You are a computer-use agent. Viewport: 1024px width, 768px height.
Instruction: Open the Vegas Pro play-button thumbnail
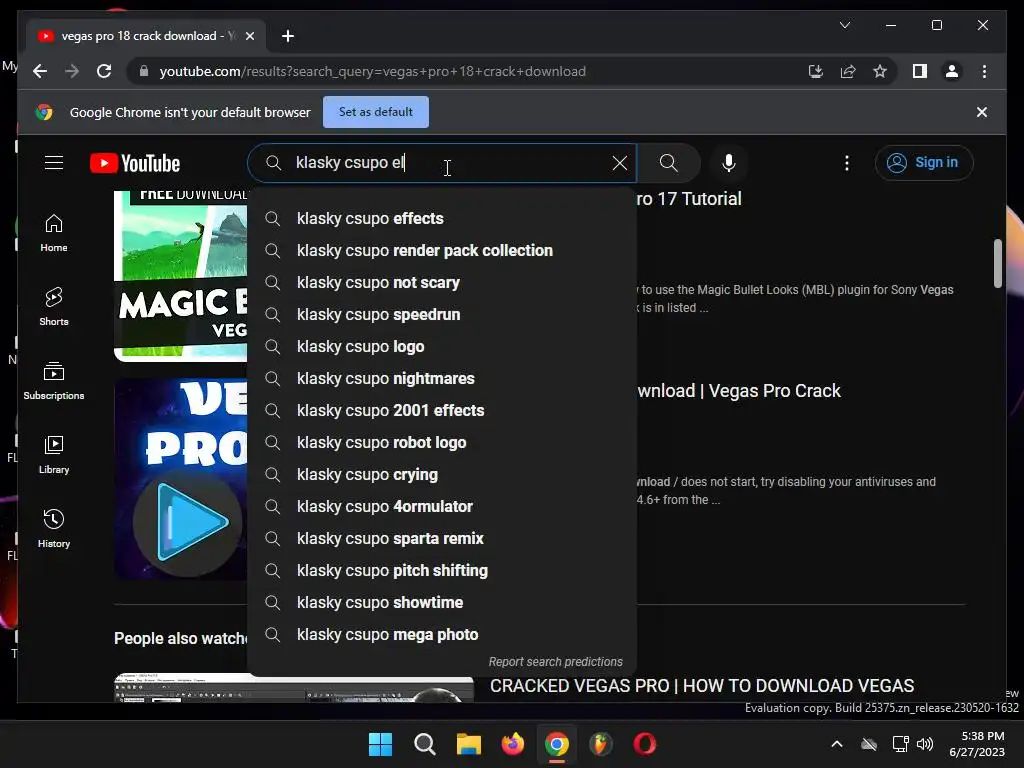click(181, 479)
